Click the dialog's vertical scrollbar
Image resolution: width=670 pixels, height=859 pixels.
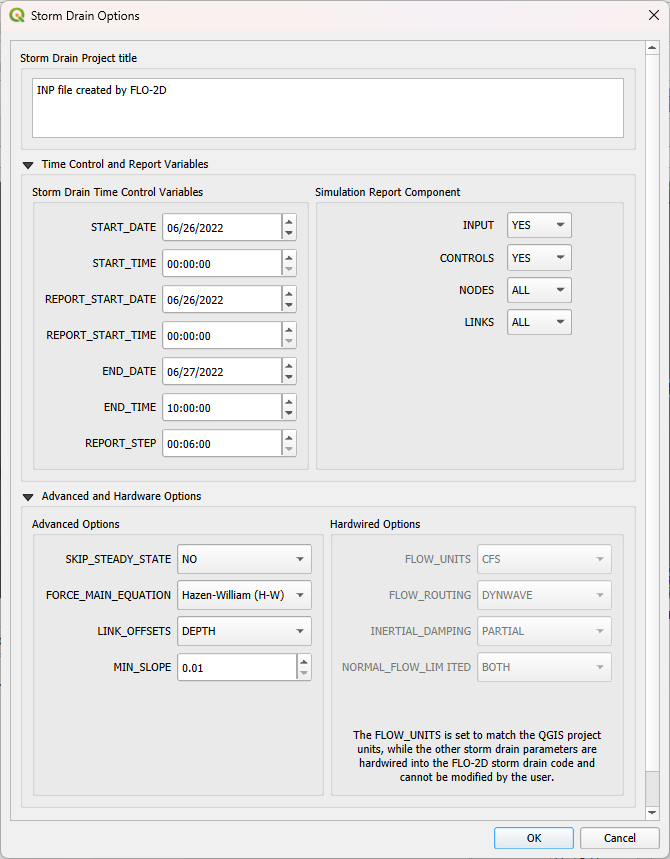tap(652, 400)
